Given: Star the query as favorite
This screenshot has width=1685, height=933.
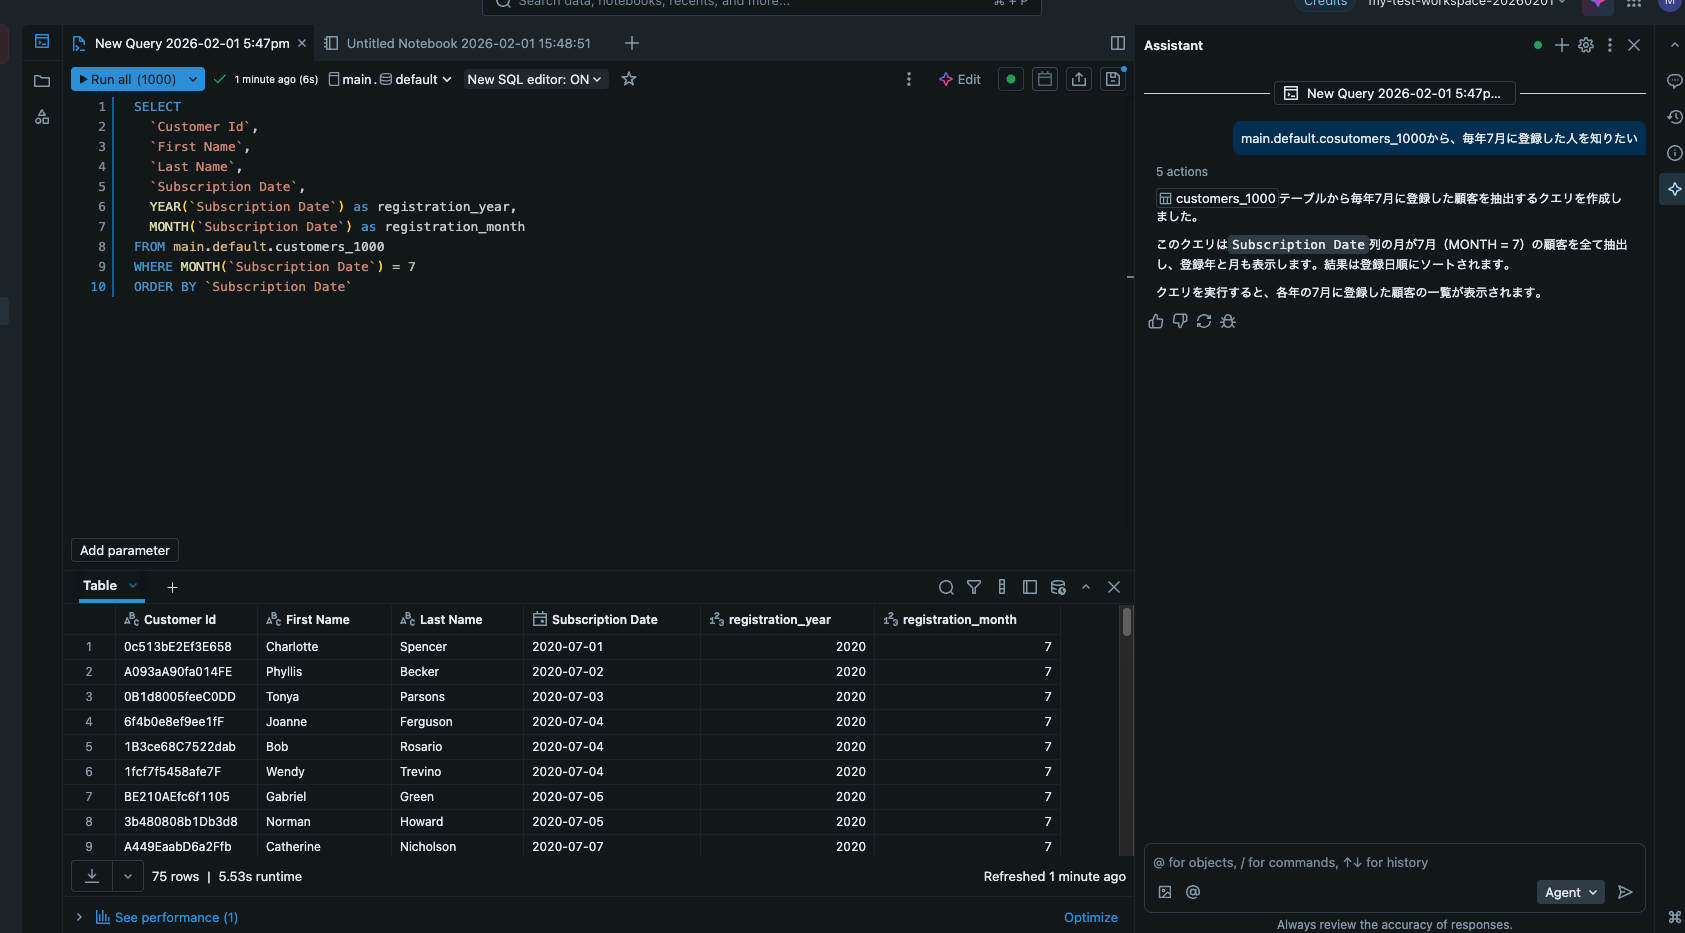Looking at the screenshot, I should (629, 79).
